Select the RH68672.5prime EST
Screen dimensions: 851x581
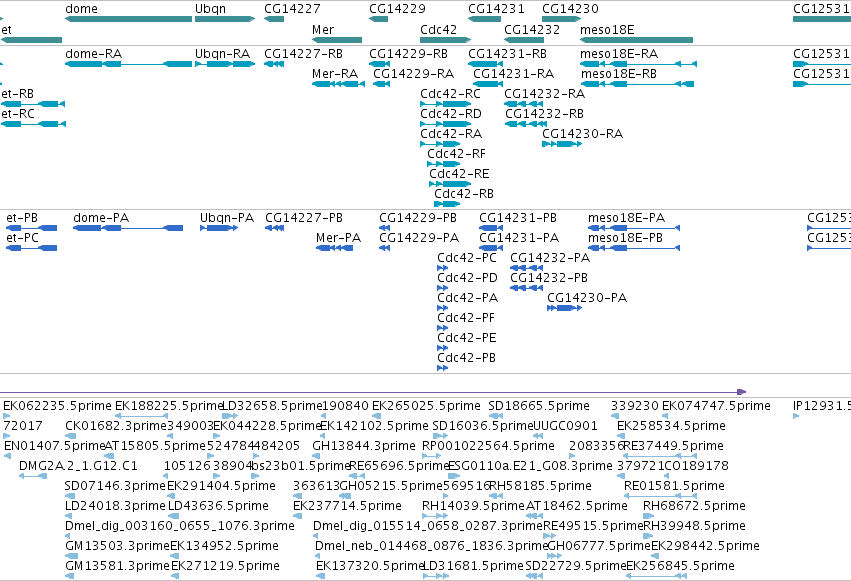click(x=648, y=516)
